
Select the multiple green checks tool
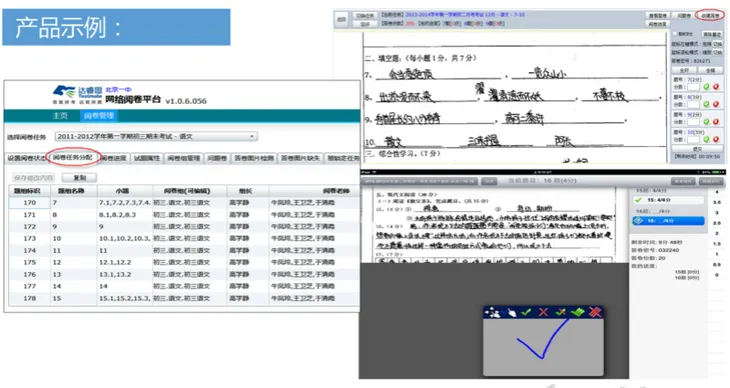(x=578, y=312)
